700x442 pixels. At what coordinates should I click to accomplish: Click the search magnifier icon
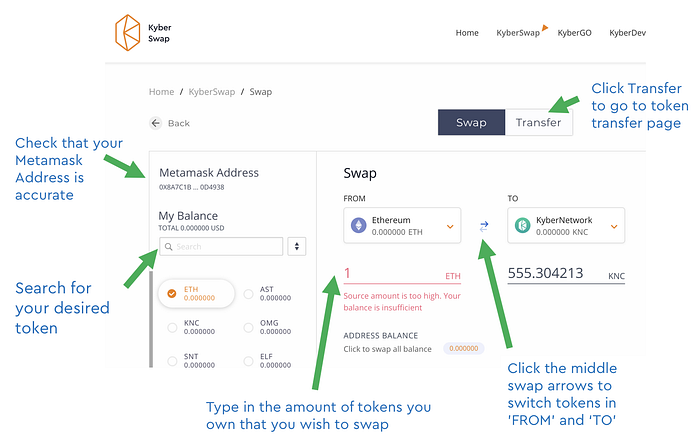point(169,246)
